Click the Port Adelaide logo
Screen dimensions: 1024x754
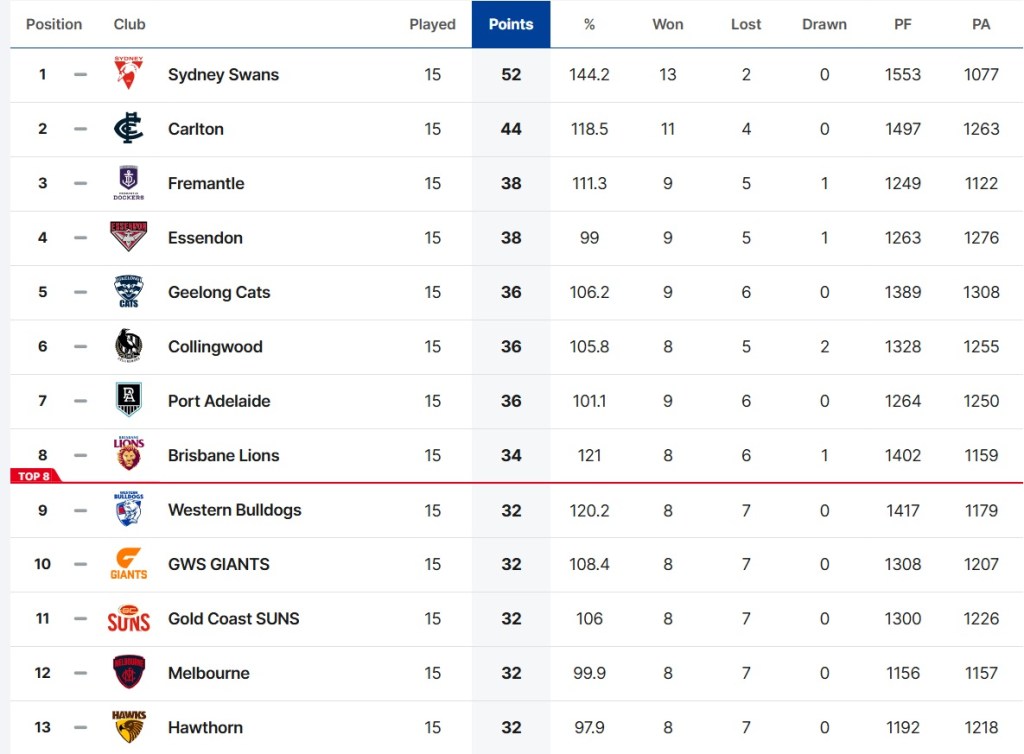point(128,401)
